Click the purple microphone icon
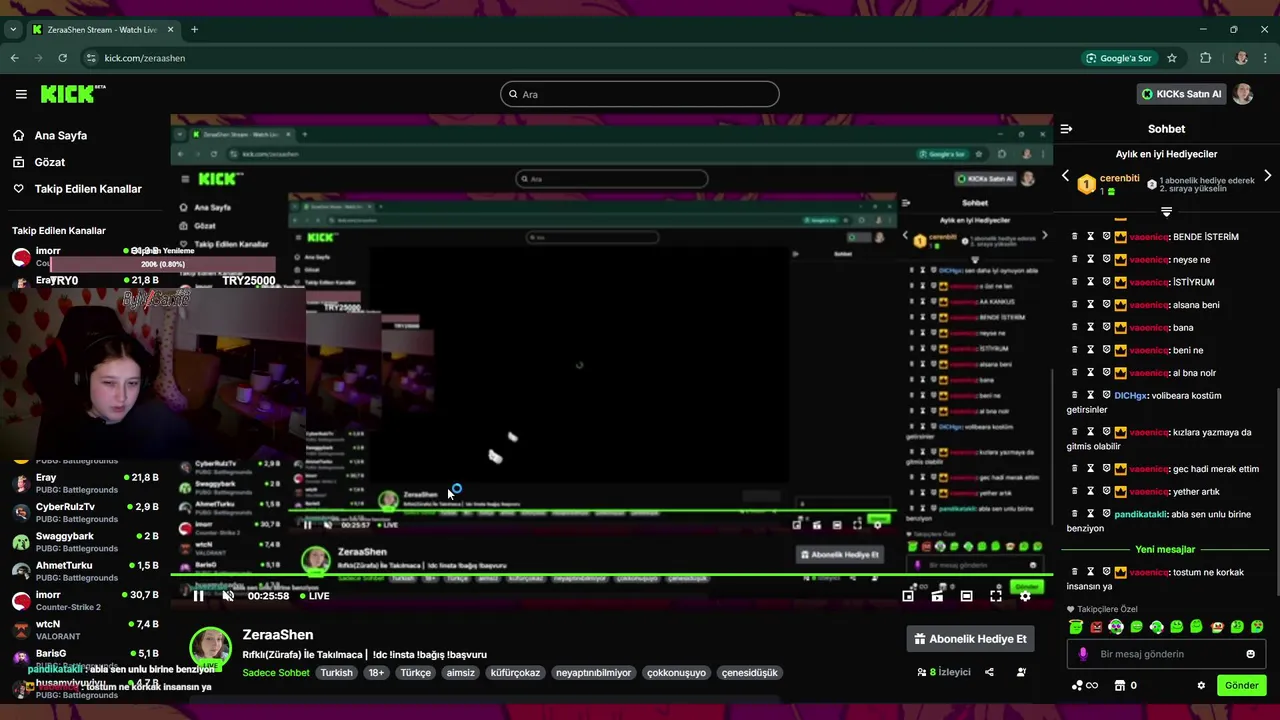Screen dimensions: 1280x720 [x=1082, y=654]
